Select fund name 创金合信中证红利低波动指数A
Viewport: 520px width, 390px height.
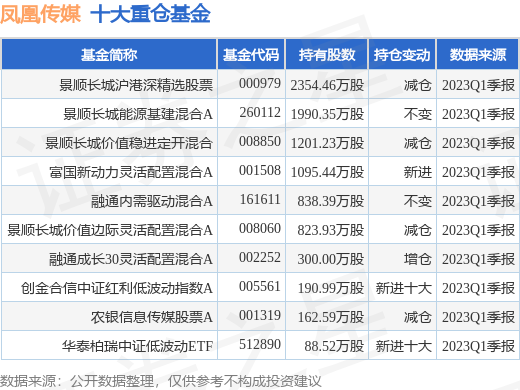click(x=117, y=288)
